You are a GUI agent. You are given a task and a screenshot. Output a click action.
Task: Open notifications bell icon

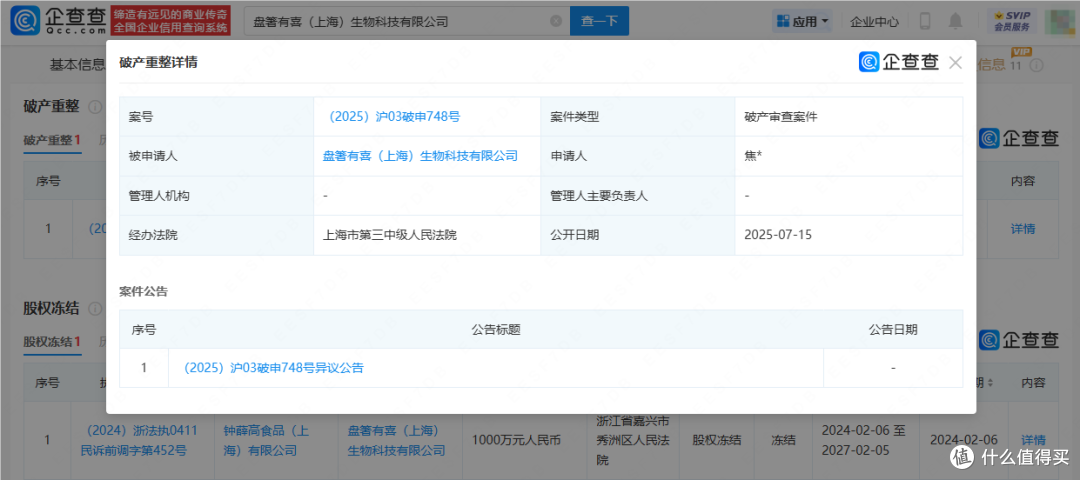coord(955,21)
